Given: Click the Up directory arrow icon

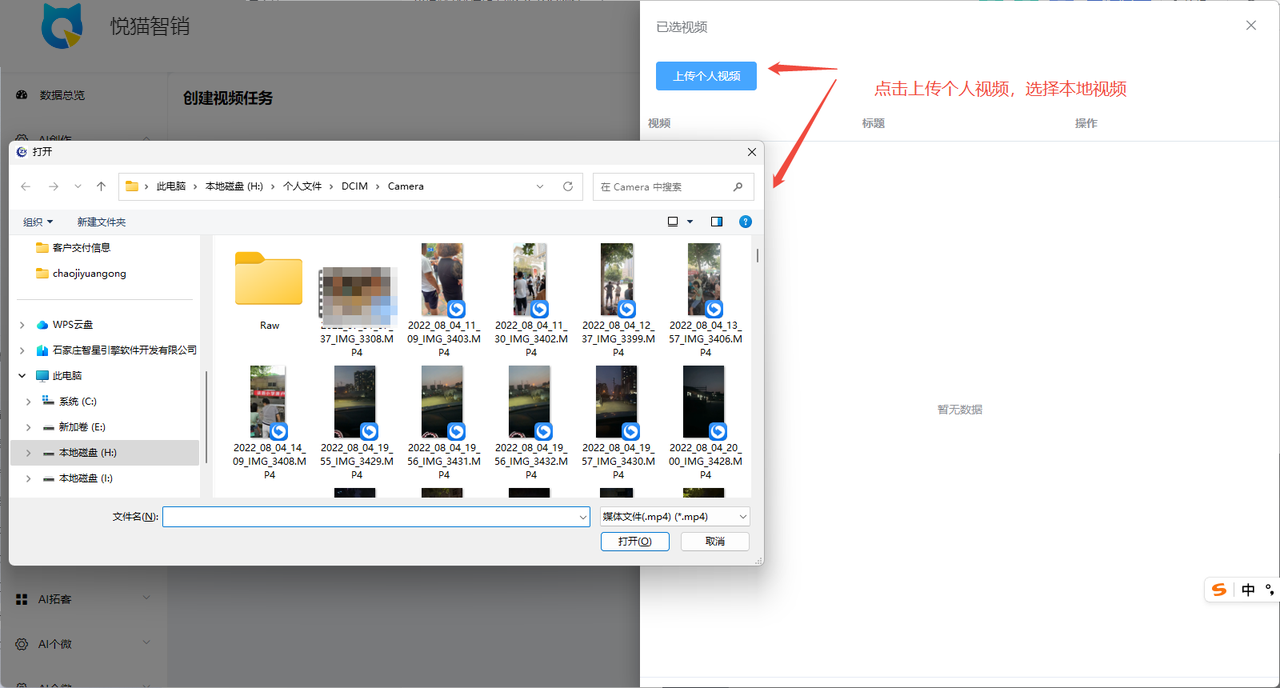Looking at the screenshot, I should [x=101, y=187].
